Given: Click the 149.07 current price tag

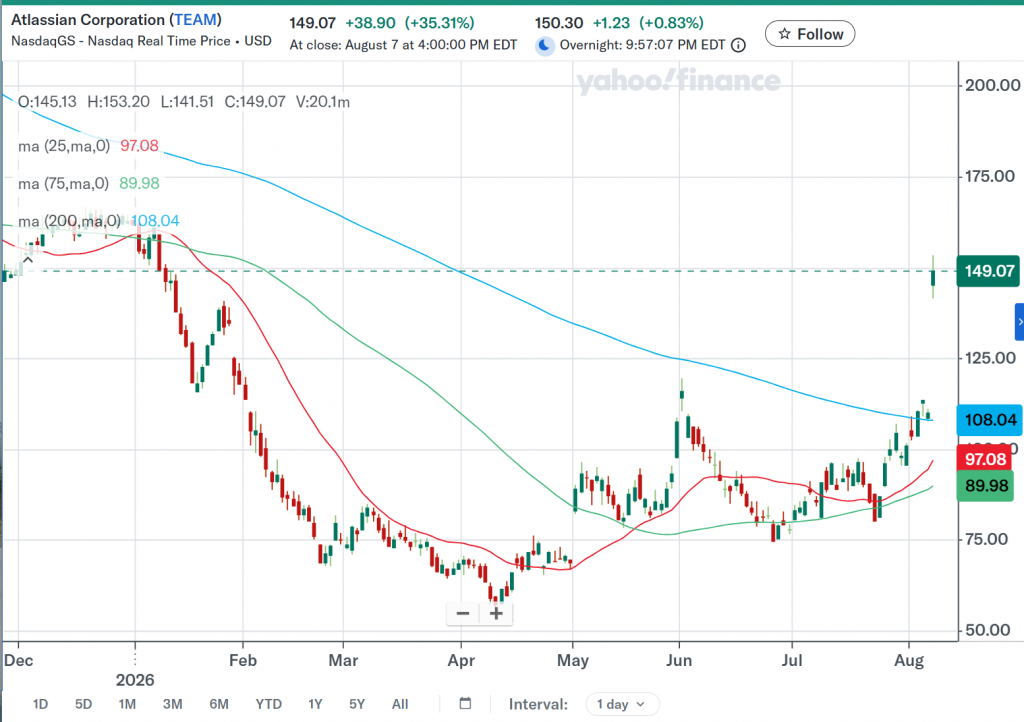Looking at the screenshot, I should pyautogui.click(x=989, y=271).
